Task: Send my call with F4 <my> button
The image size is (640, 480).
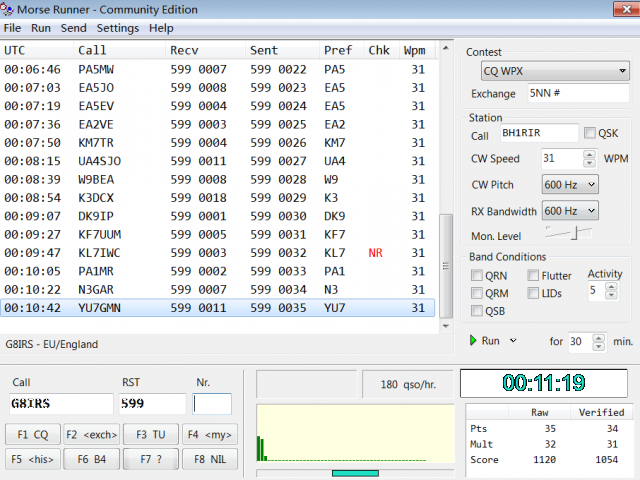Action: (x=210, y=435)
